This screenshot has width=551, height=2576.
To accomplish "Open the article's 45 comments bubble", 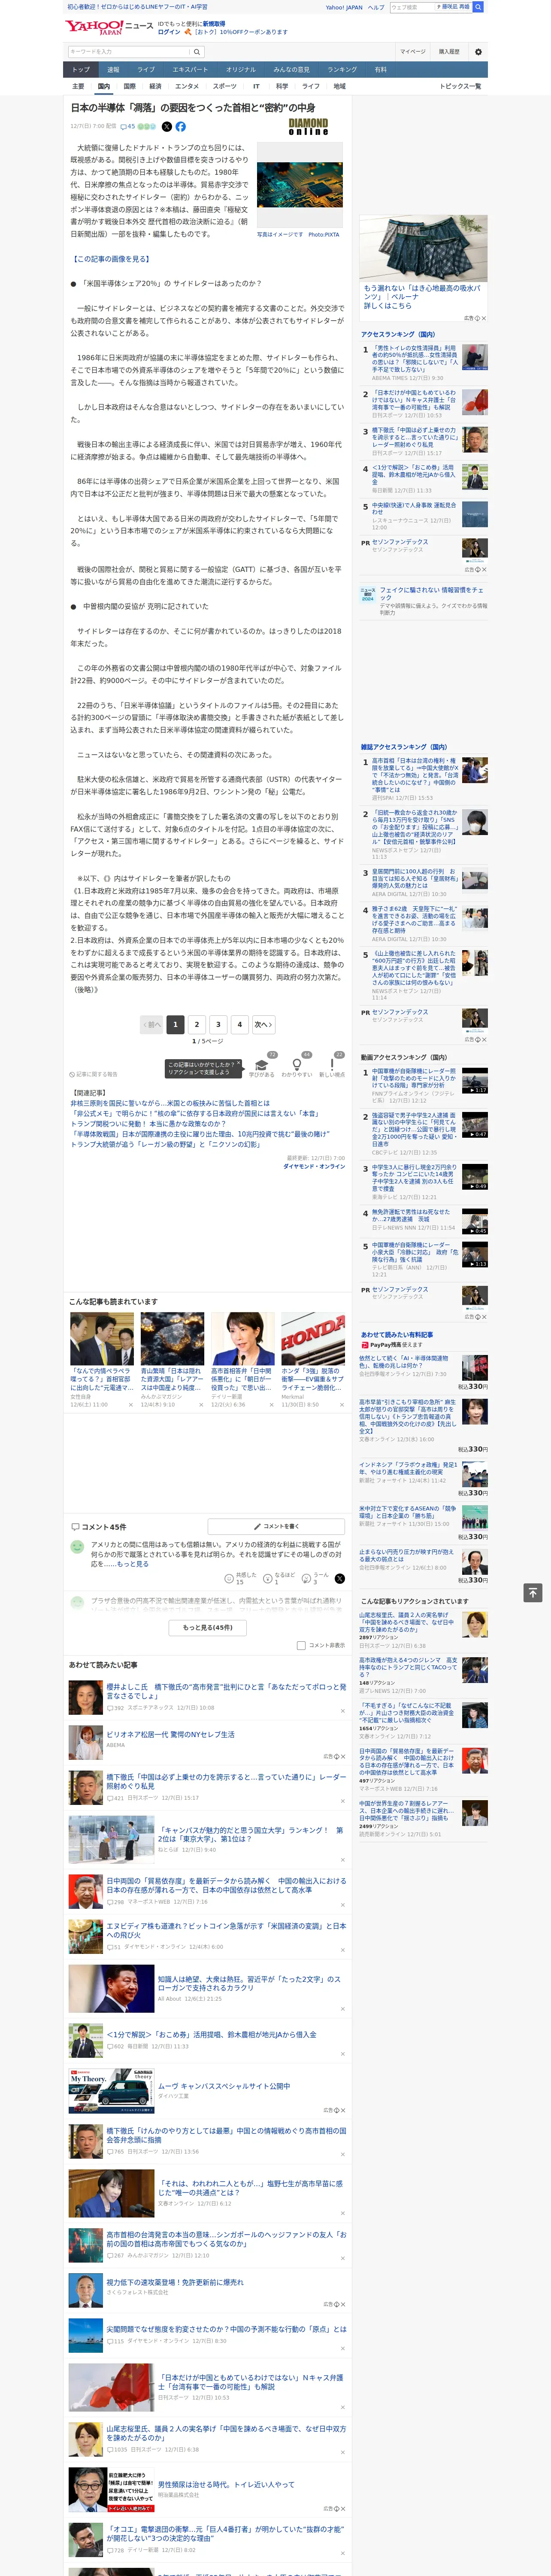I will click(127, 127).
